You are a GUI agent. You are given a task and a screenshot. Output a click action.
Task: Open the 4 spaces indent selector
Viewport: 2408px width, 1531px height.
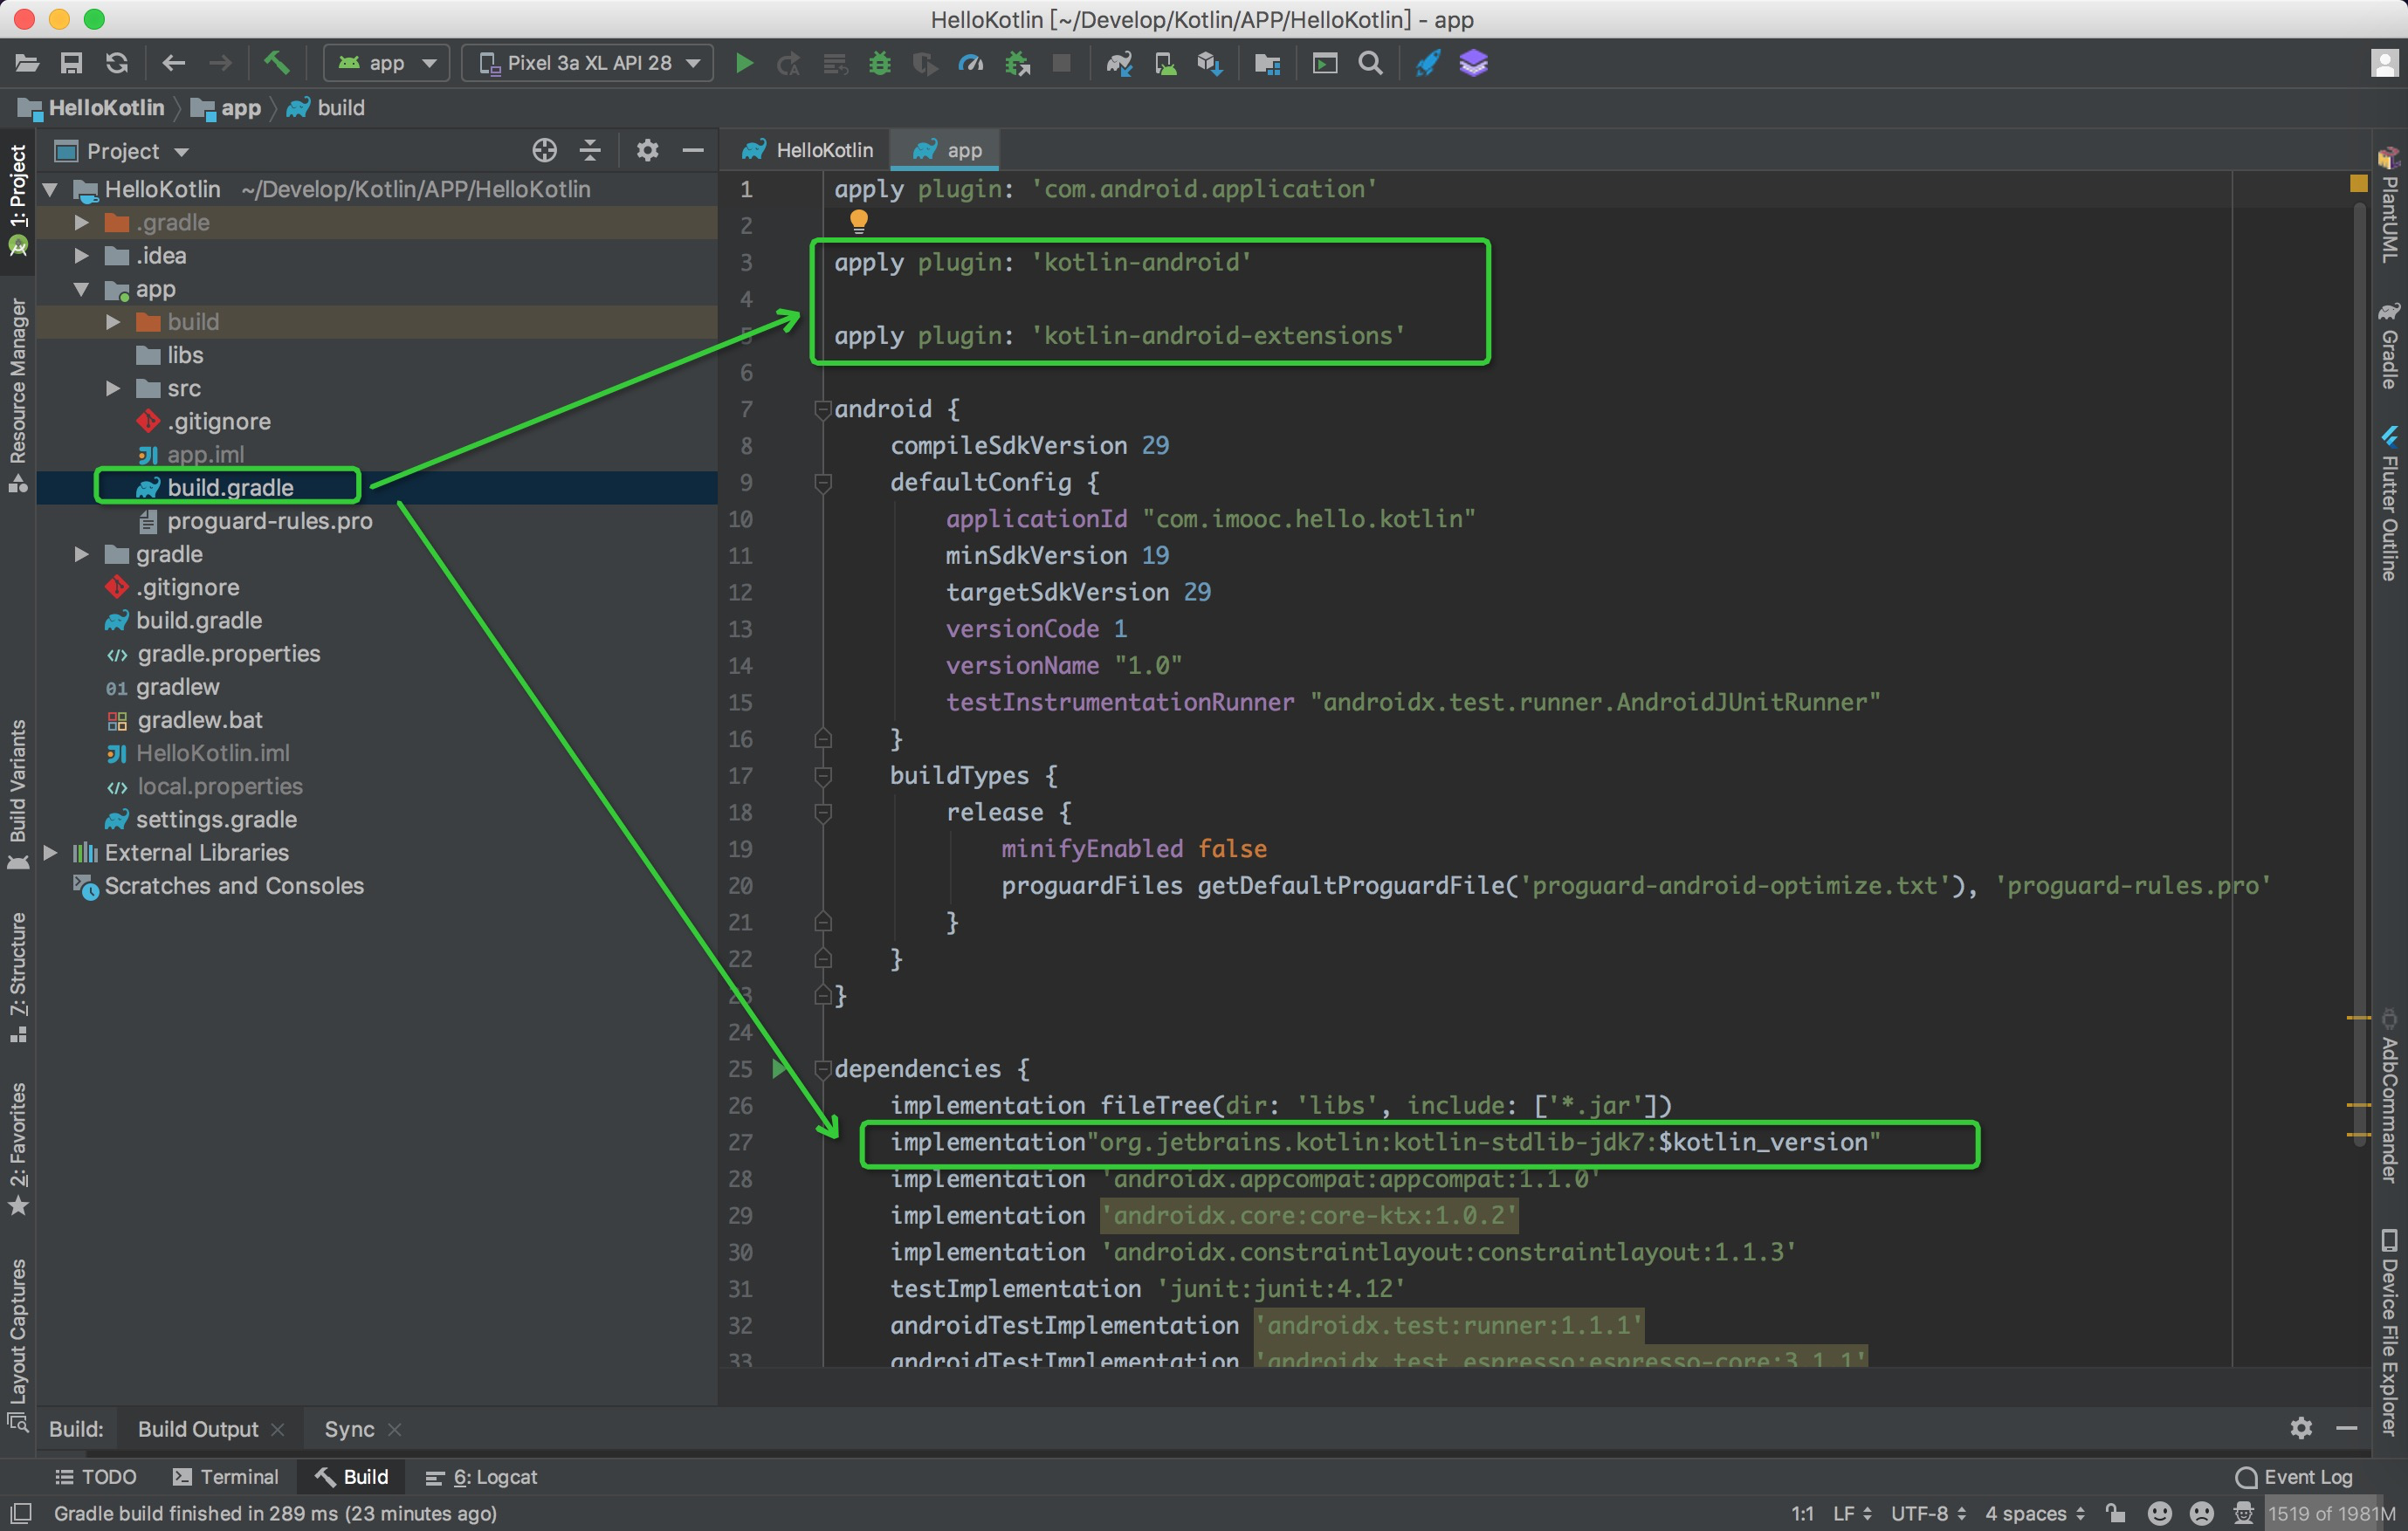pyautogui.click(x=2035, y=1513)
